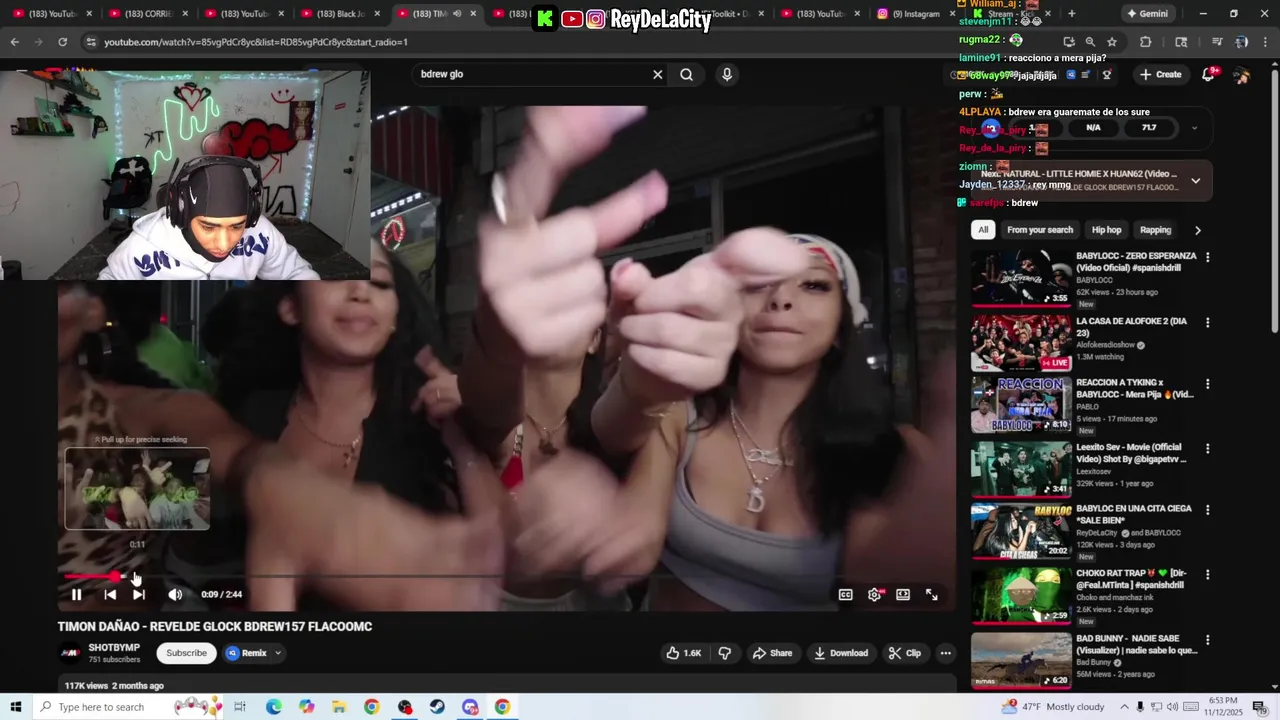Click the Create button

1160,74
